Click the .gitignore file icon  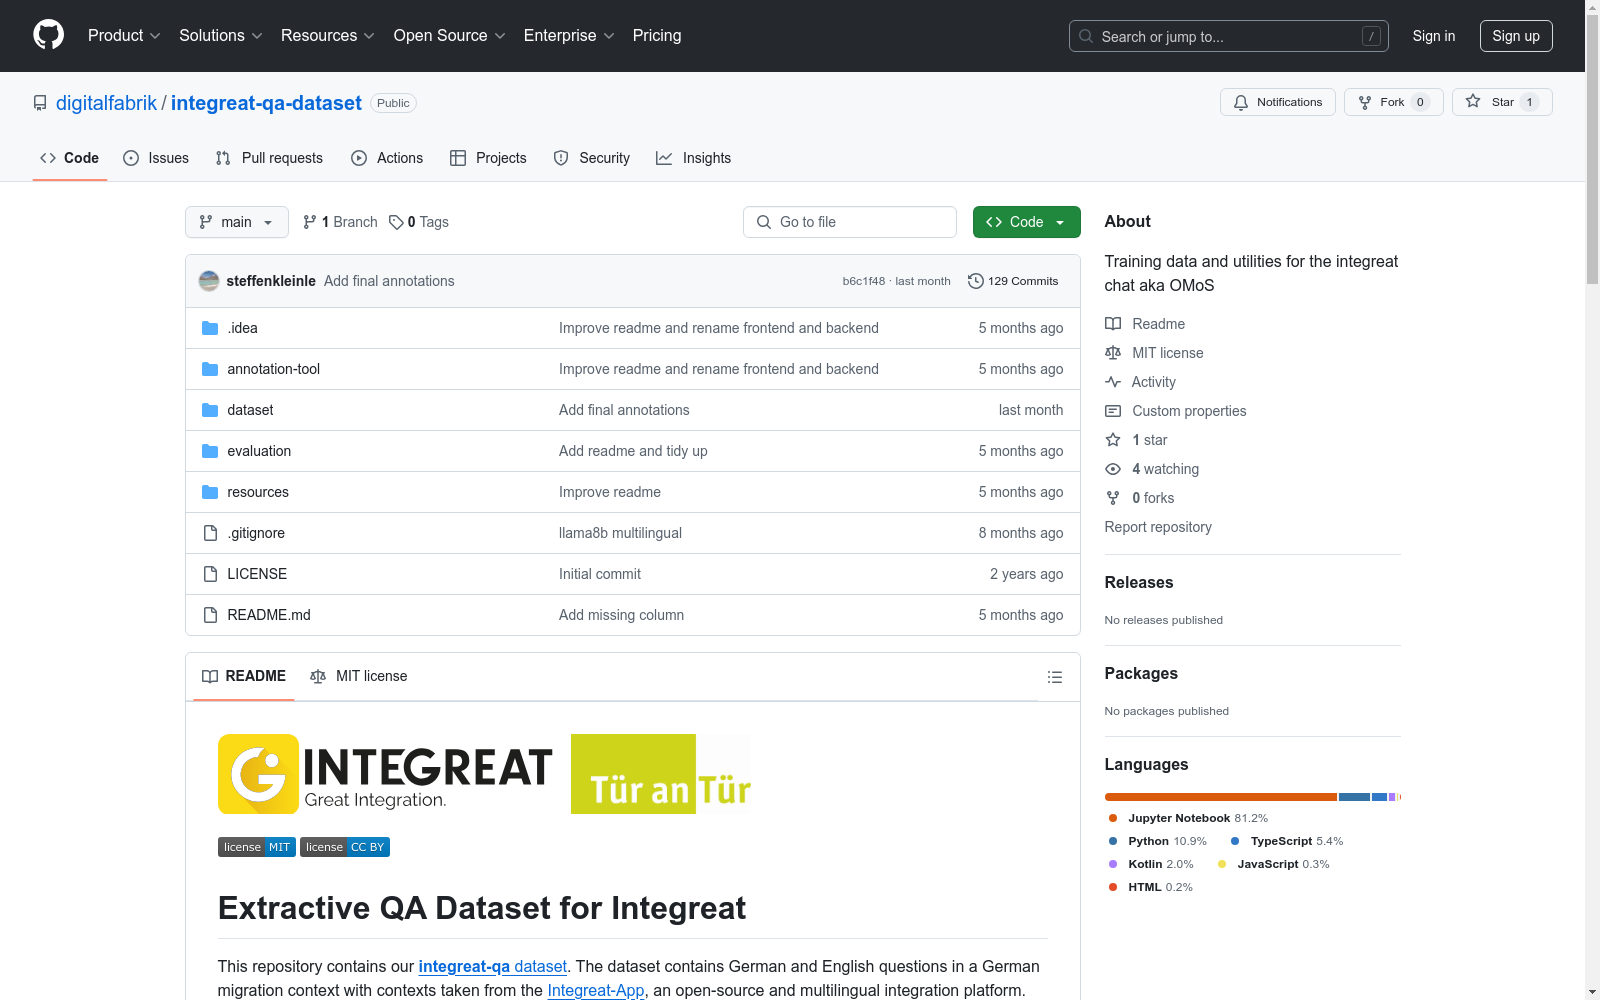tap(210, 533)
